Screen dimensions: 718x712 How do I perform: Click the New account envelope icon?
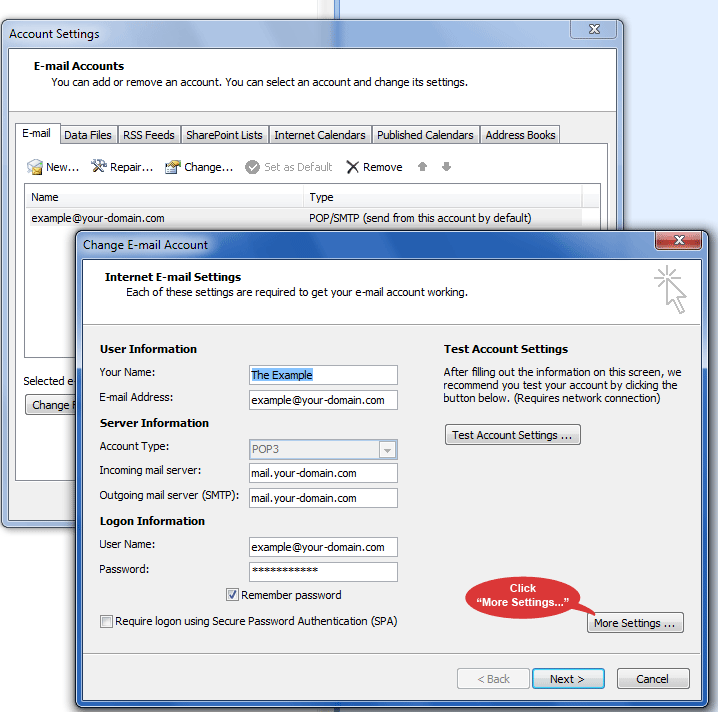tap(34, 167)
